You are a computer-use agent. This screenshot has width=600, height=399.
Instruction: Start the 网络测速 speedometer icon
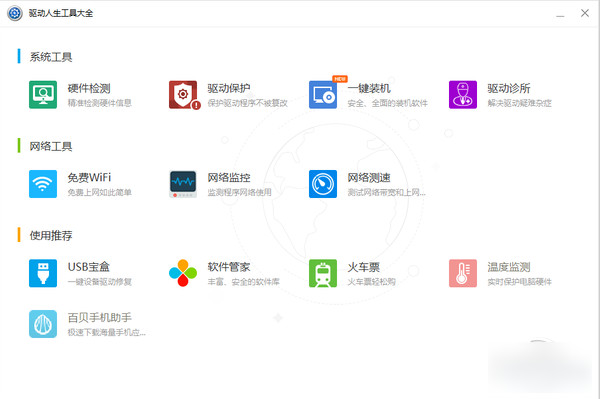[323, 184]
